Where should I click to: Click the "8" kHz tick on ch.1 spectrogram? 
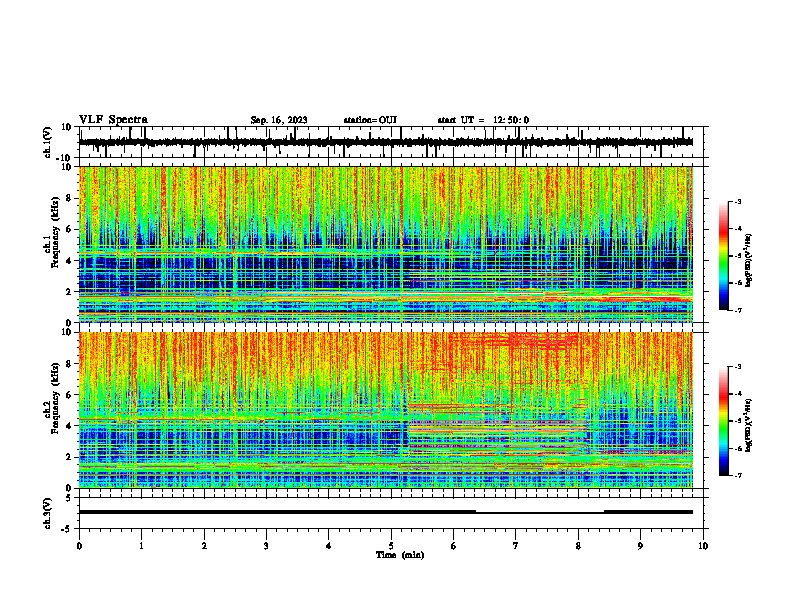point(70,198)
